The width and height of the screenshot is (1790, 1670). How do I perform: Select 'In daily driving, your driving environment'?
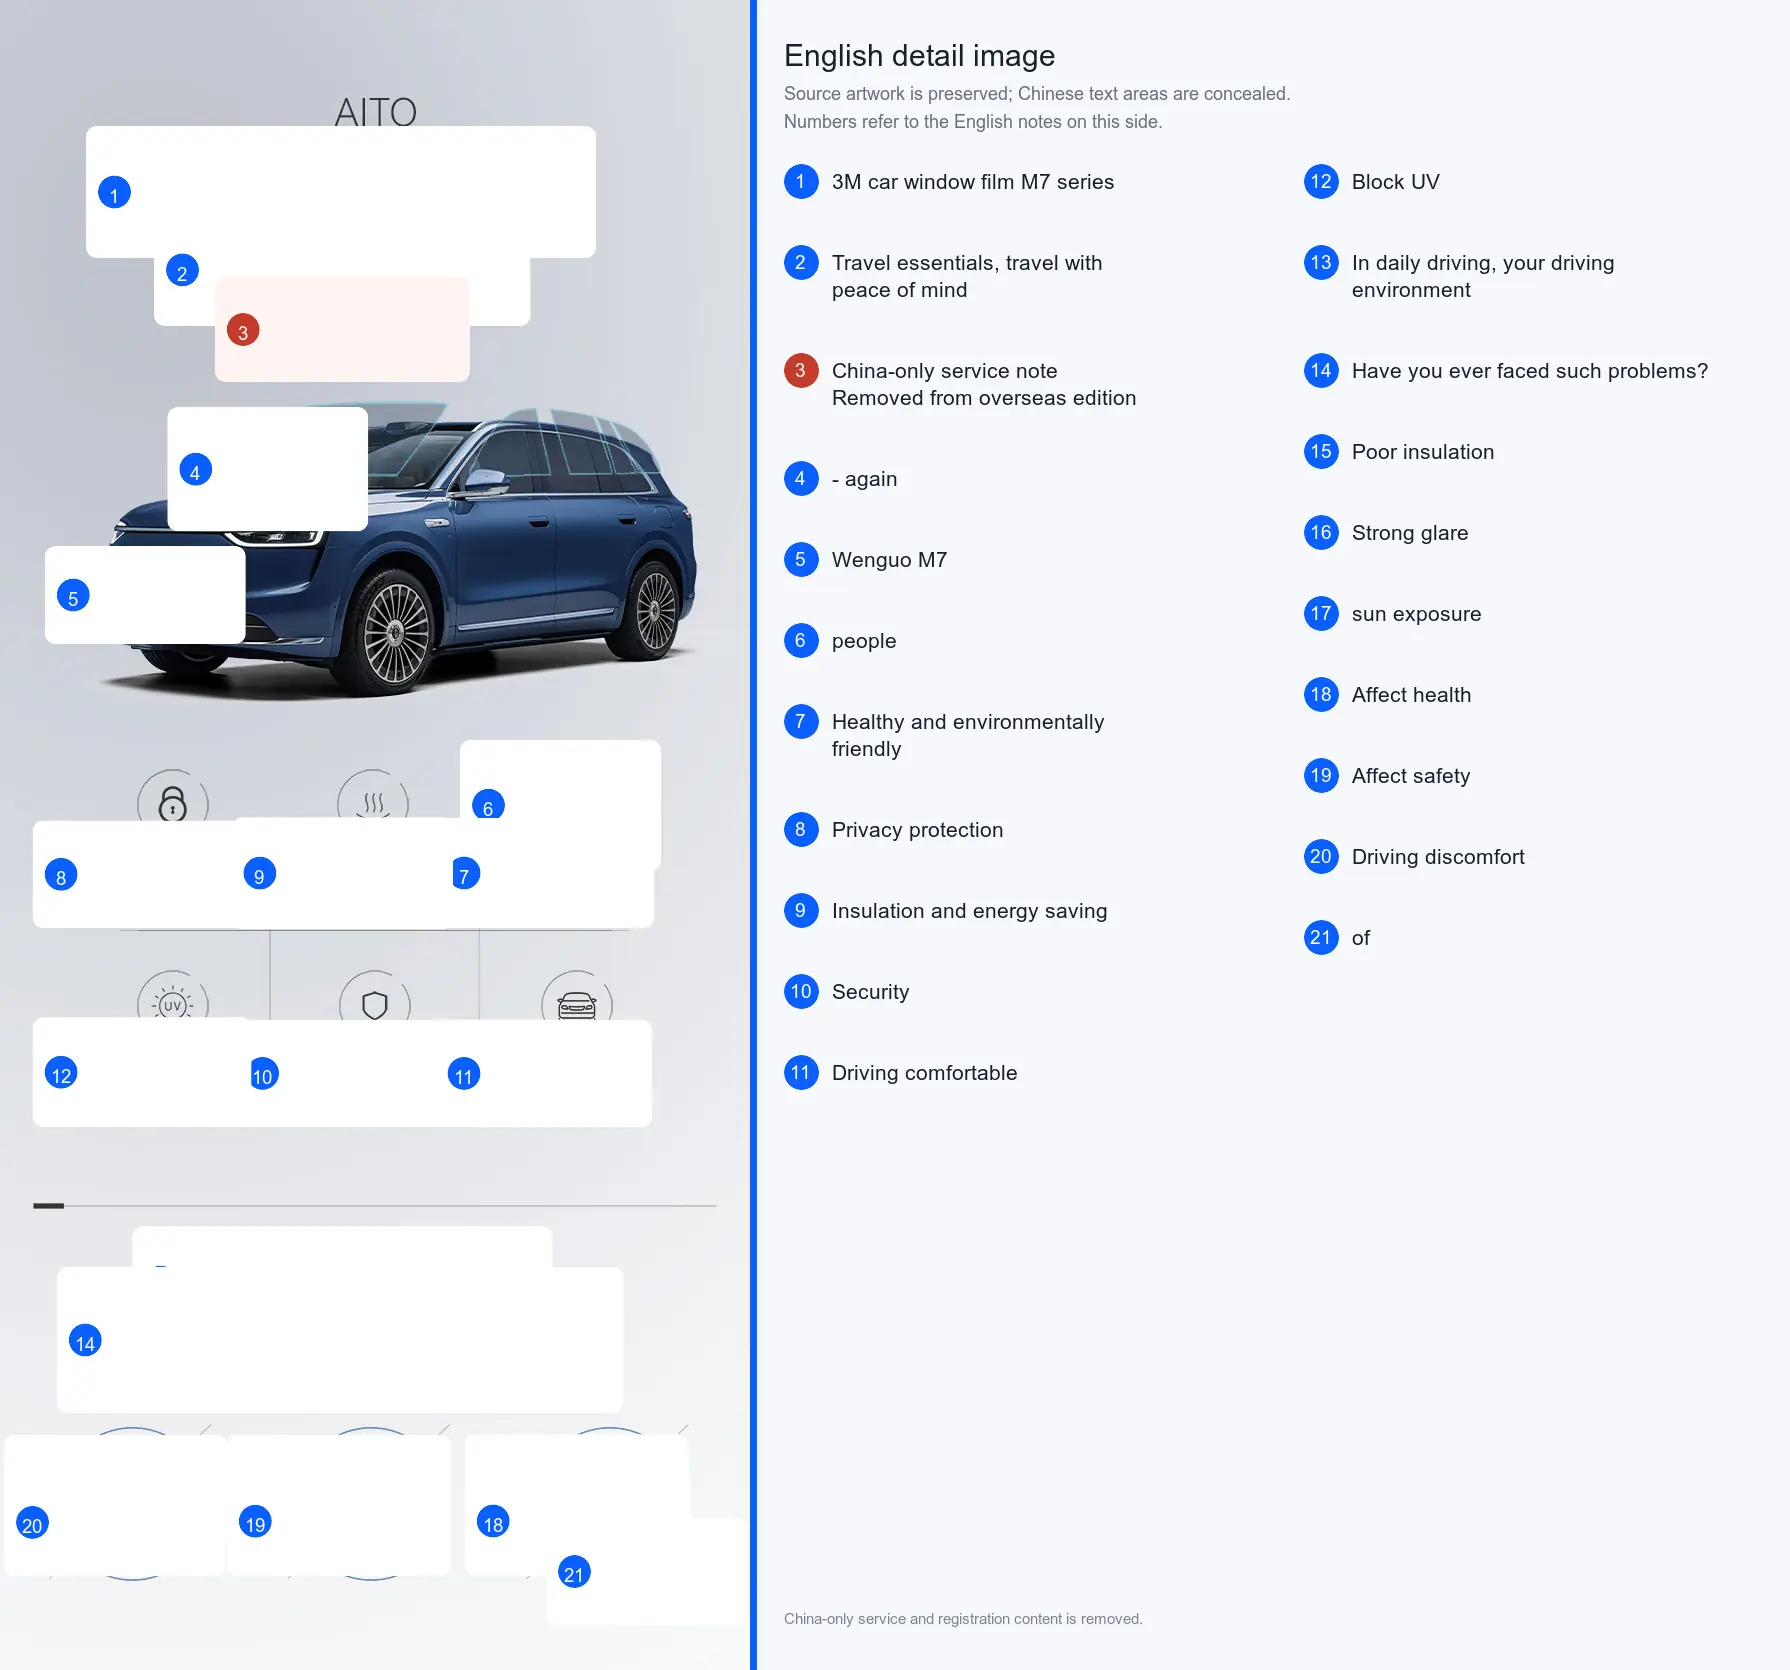[1483, 276]
